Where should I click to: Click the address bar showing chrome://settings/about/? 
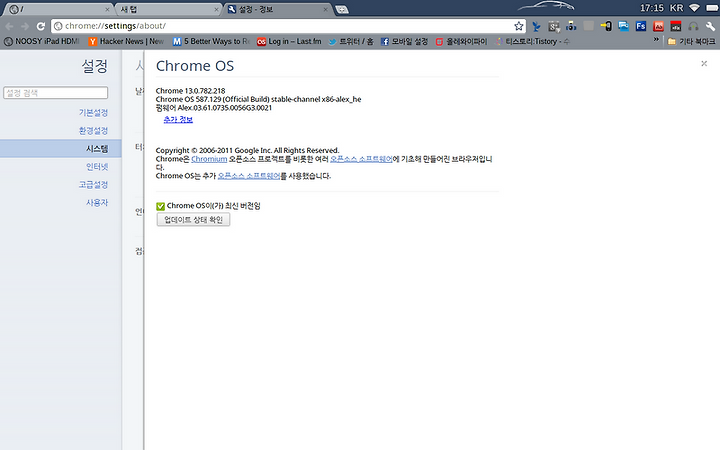(288, 26)
